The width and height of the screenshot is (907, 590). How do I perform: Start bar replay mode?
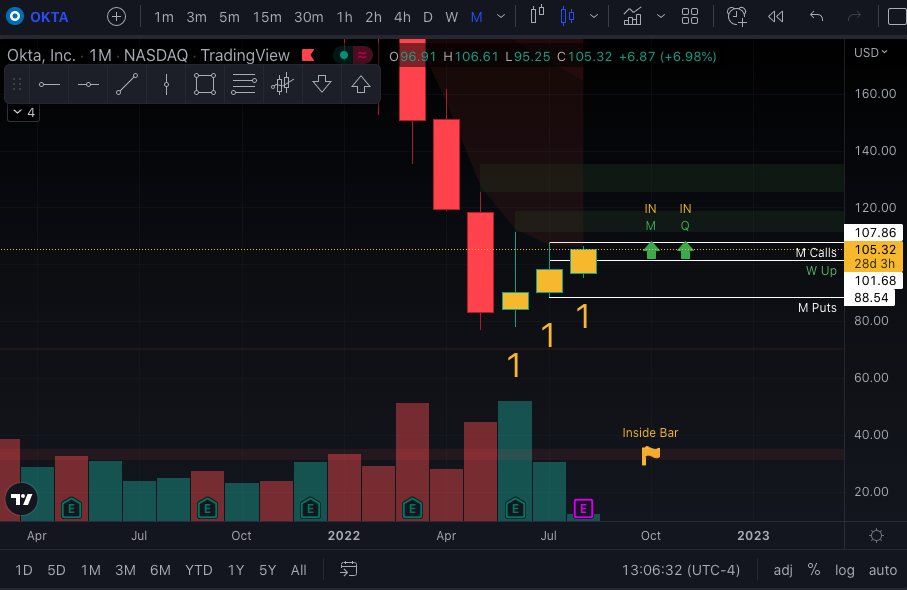(x=776, y=16)
